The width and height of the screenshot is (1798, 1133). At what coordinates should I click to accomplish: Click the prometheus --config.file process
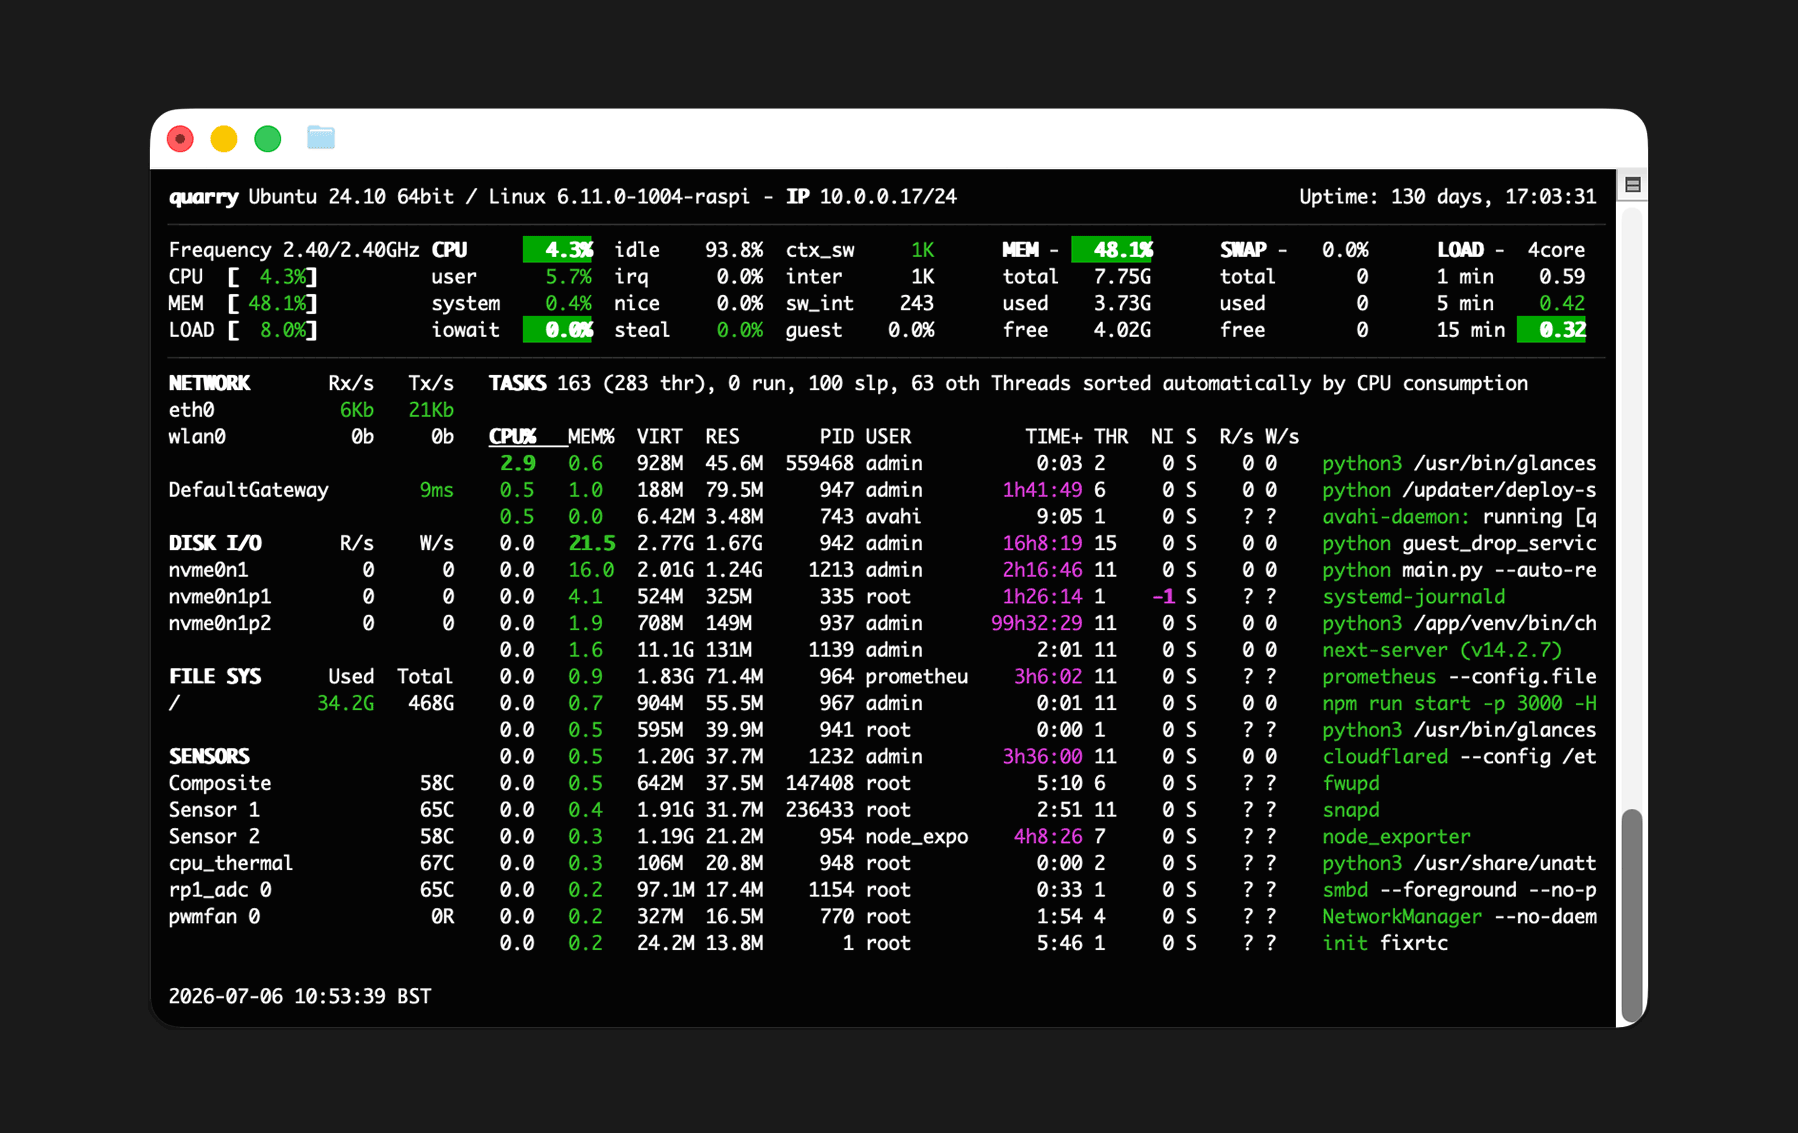[1459, 677]
